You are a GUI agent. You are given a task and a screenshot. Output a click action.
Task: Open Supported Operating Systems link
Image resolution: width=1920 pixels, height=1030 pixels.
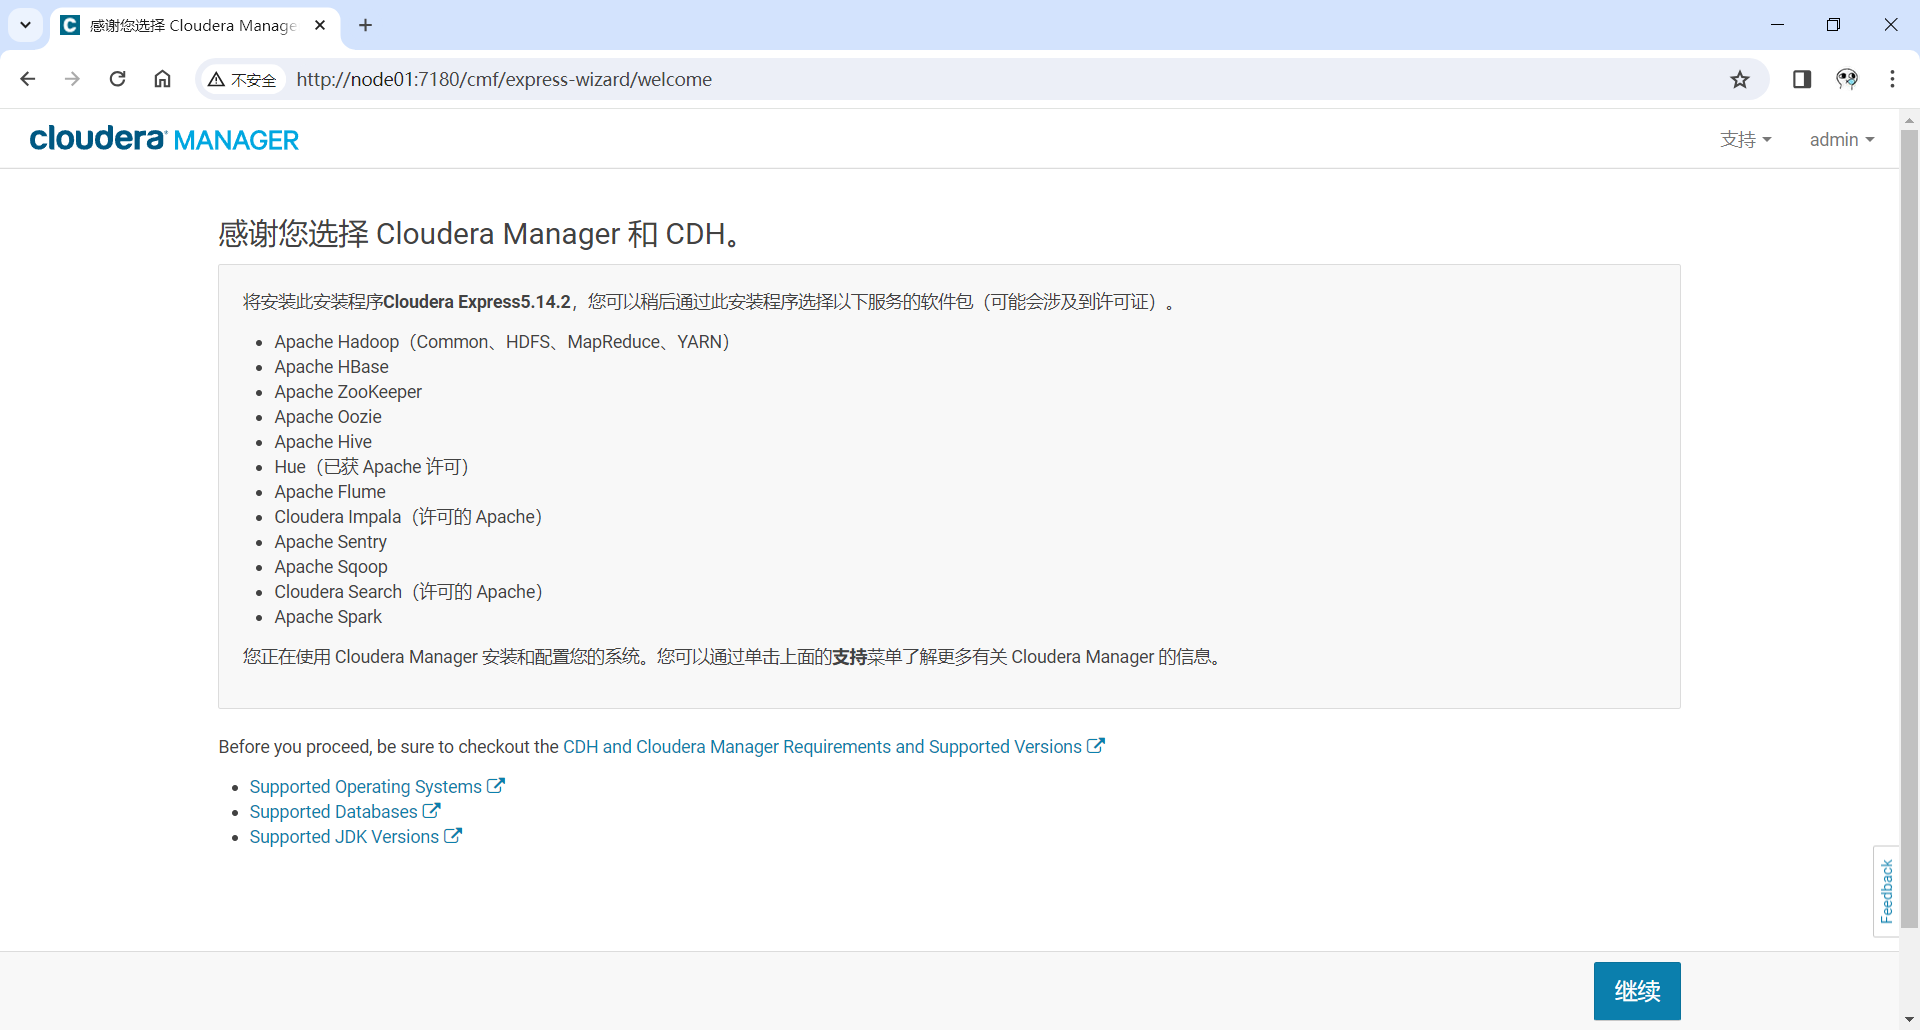click(x=377, y=787)
